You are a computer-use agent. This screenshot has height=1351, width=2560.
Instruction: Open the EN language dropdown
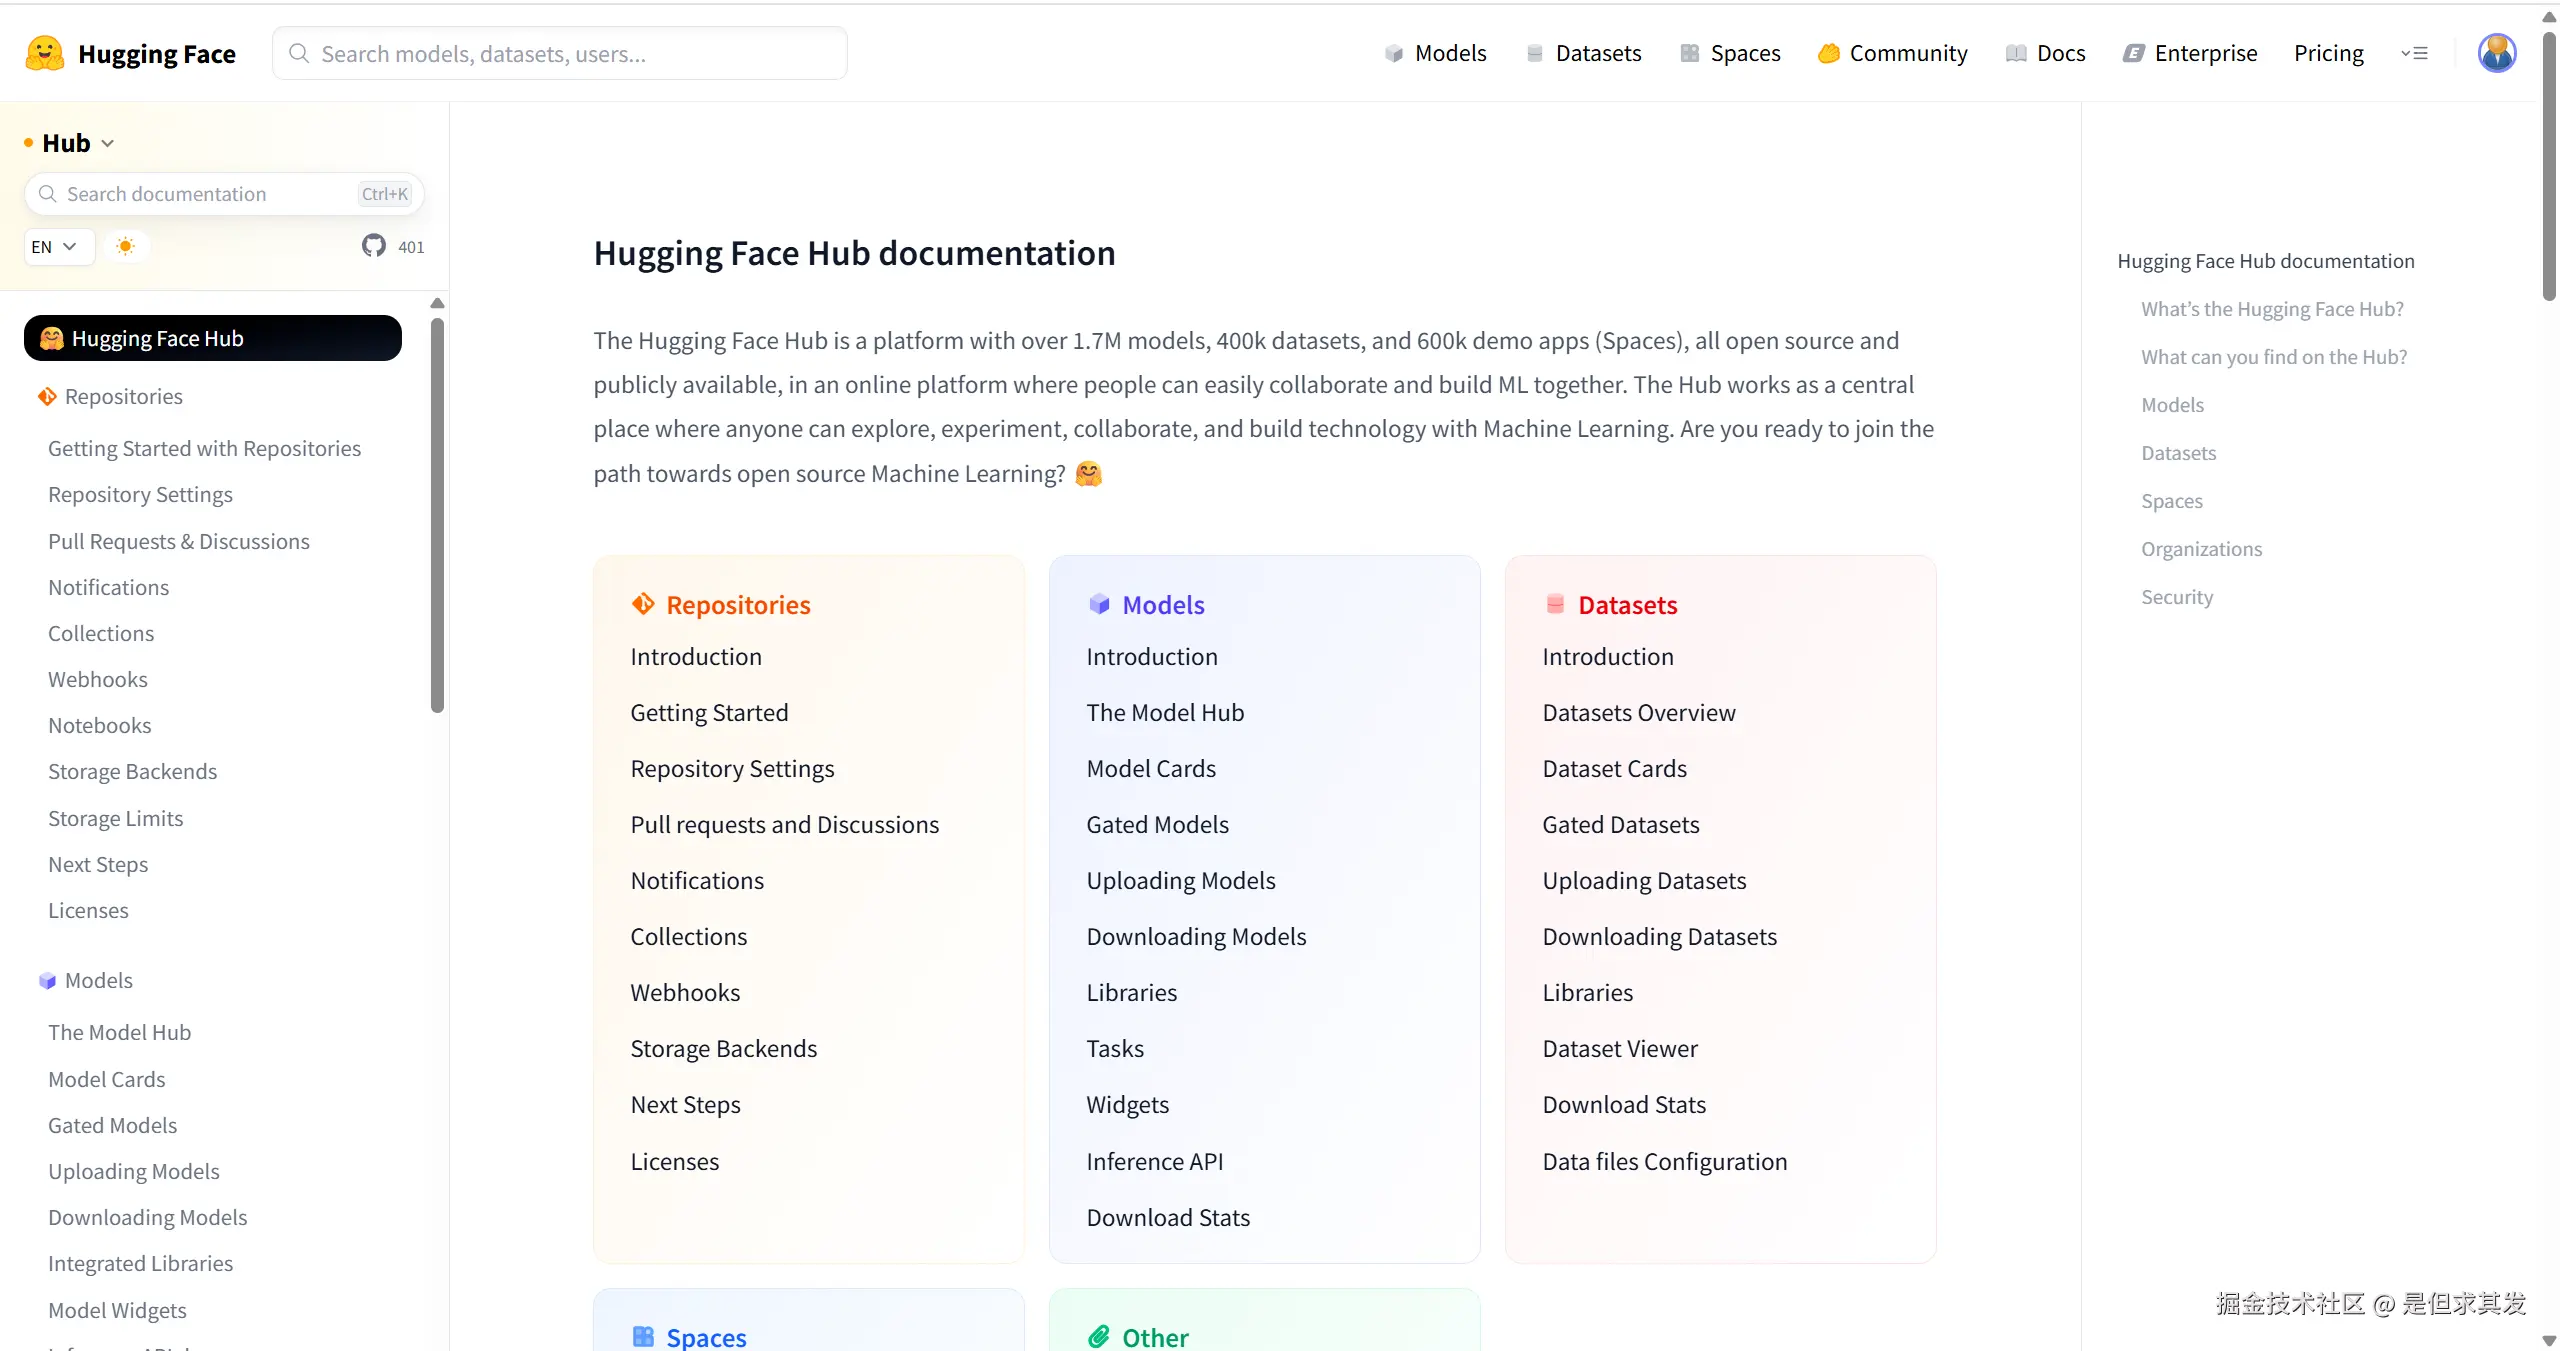click(x=55, y=246)
